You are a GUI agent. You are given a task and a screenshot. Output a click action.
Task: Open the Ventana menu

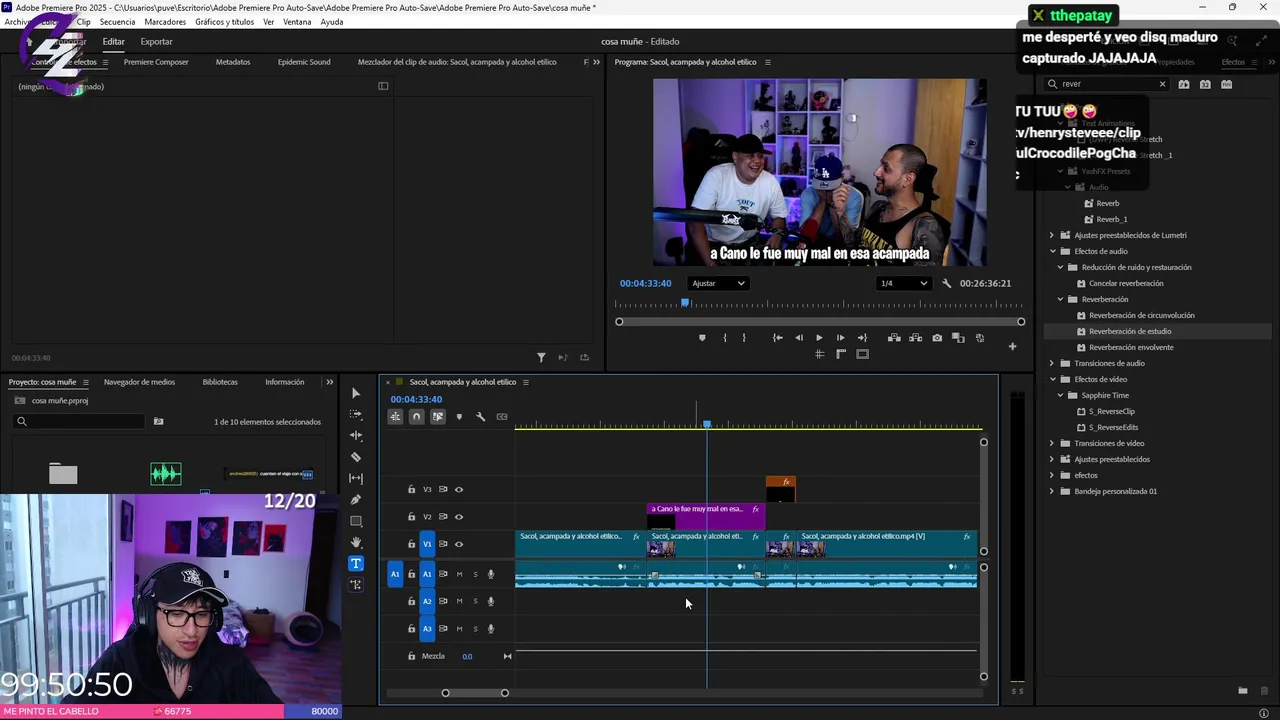297,22
